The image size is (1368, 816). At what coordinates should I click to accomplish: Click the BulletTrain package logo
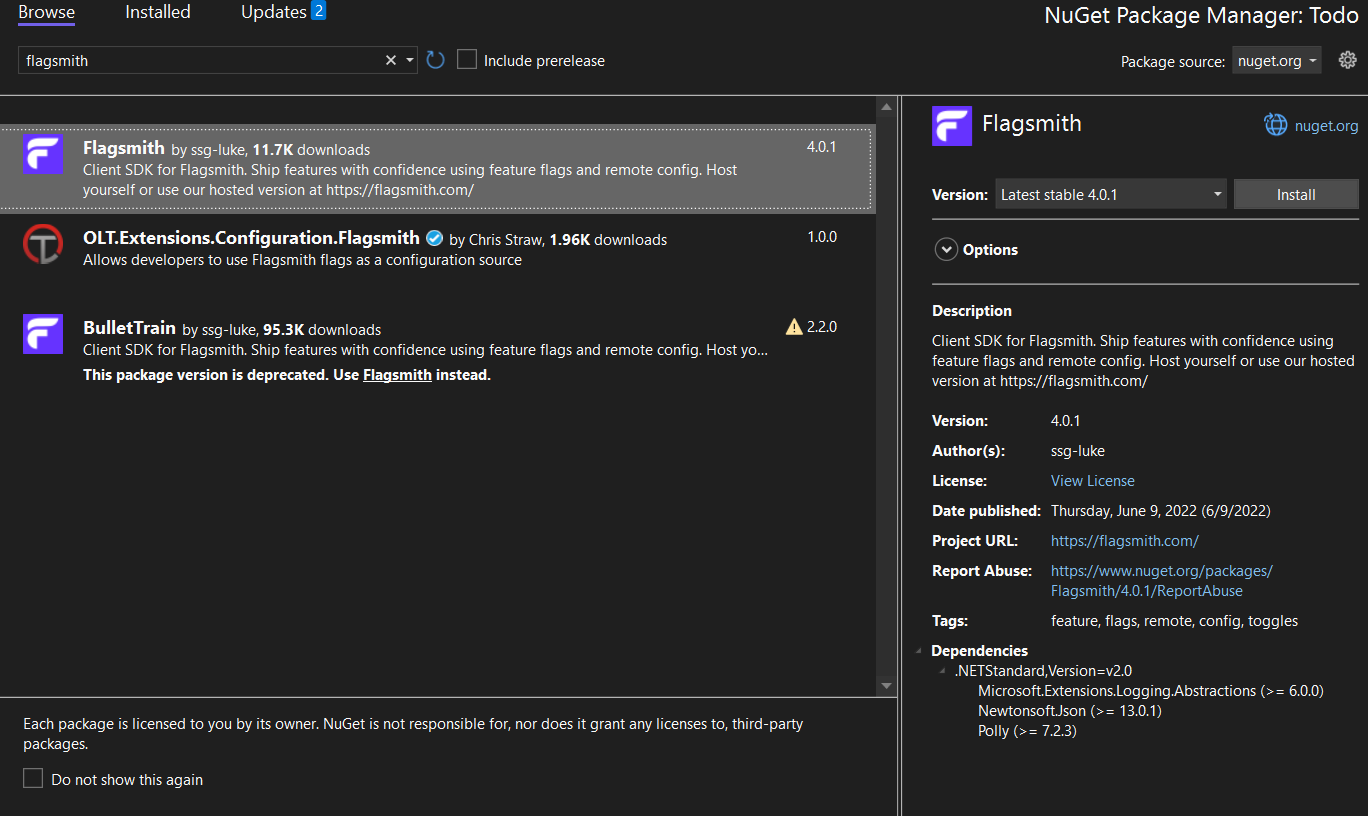43,334
